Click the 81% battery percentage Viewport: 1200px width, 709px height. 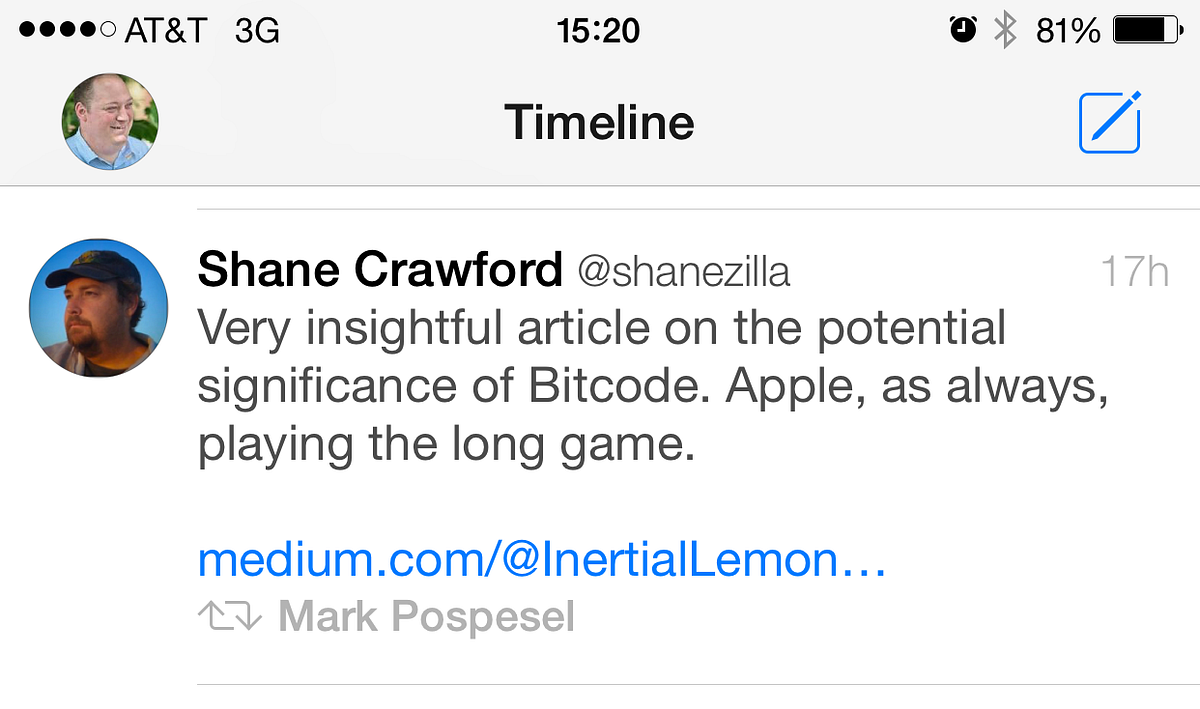click(x=1067, y=31)
